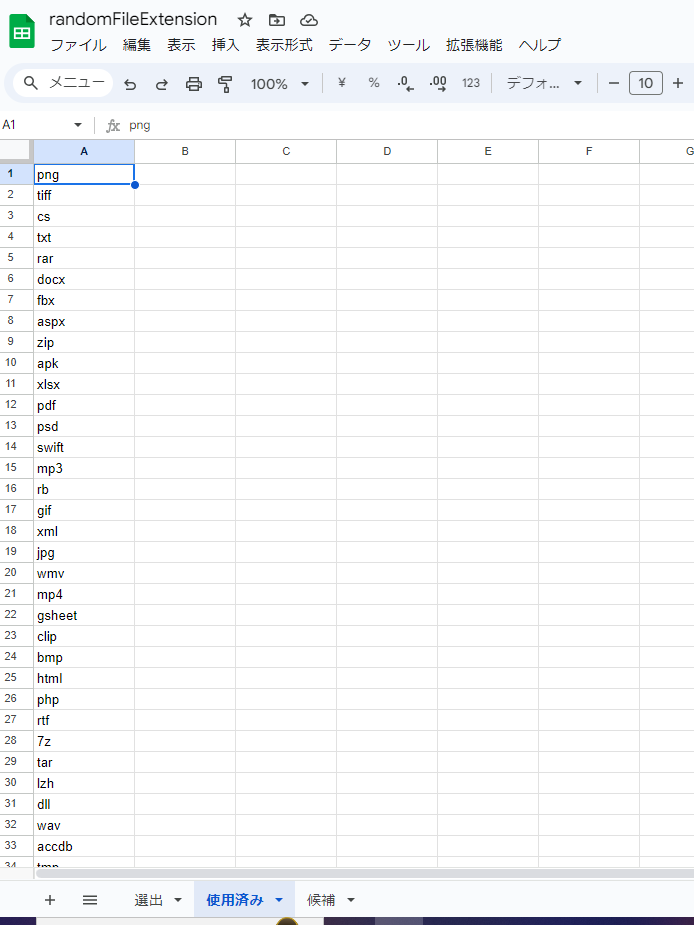Select row 25 header
Image resolution: width=694 pixels, height=925 pixels.
click(x=17, y=678)
